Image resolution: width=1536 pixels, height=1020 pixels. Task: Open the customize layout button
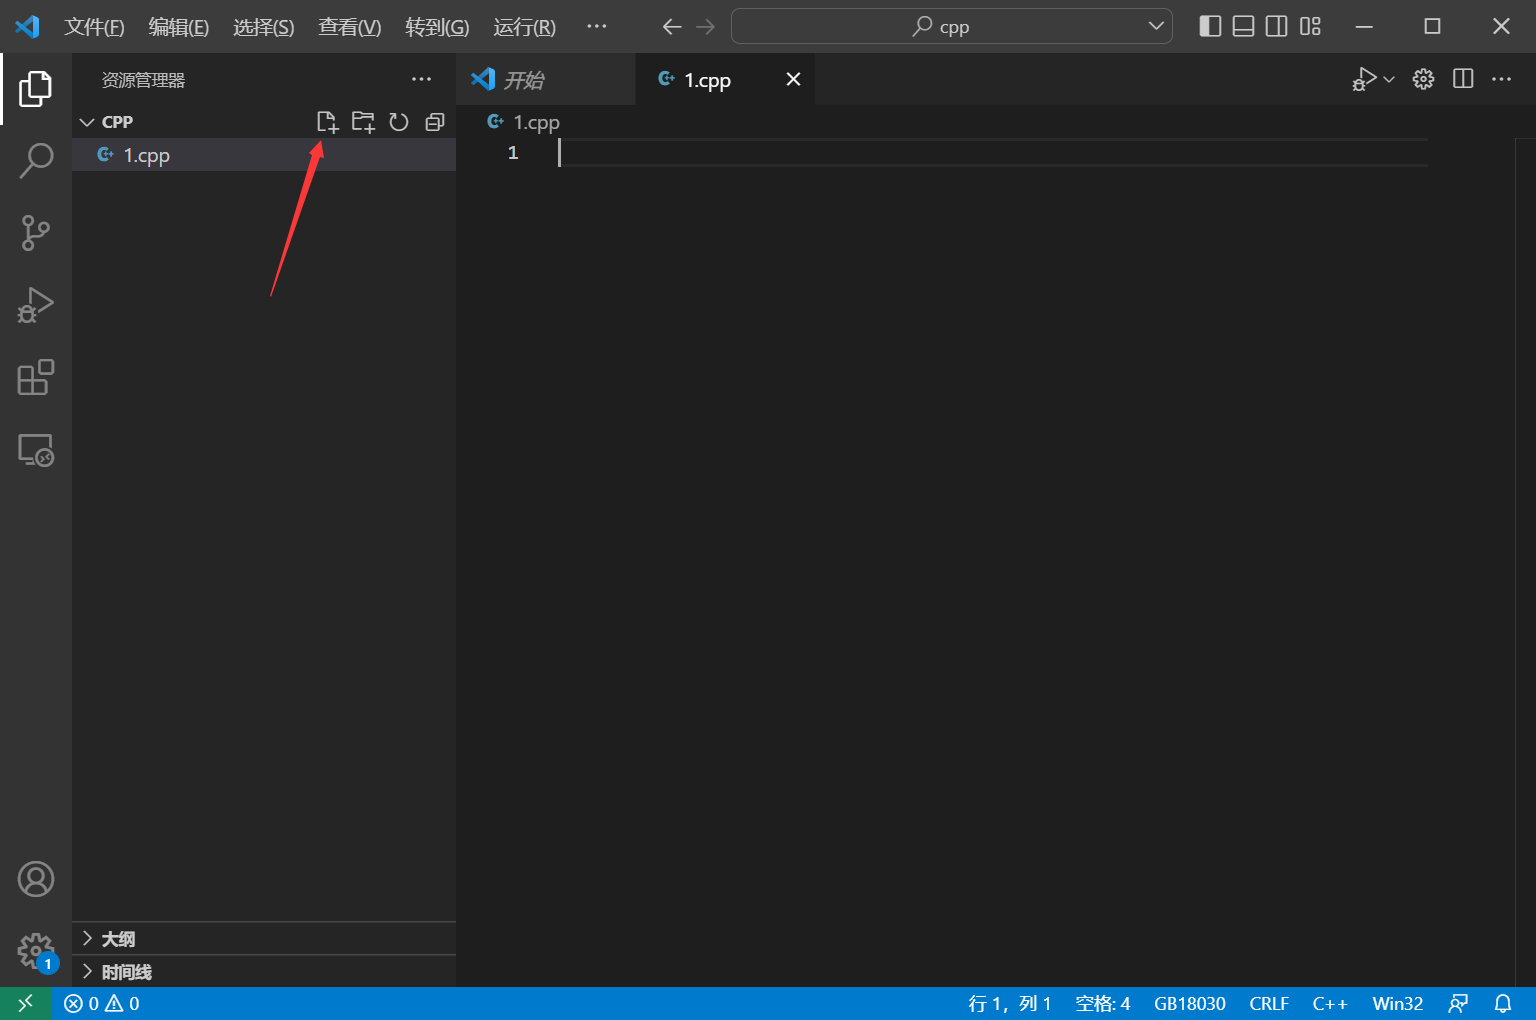tap(1310, 26)
